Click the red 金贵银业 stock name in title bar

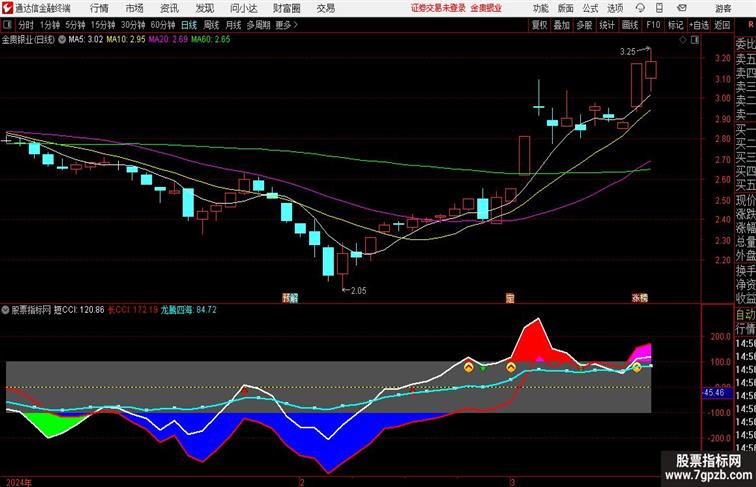pyautogui.click(x=486, y=8)
